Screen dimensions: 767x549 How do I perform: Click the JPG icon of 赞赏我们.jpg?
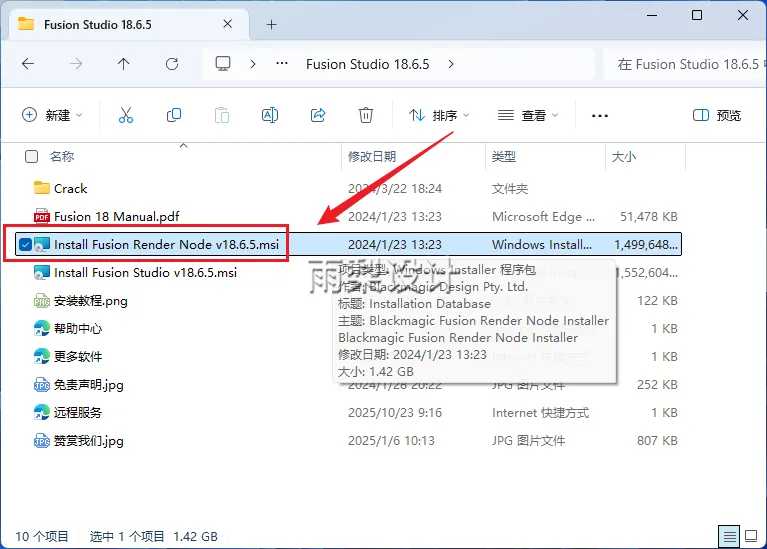pos(42,440)
